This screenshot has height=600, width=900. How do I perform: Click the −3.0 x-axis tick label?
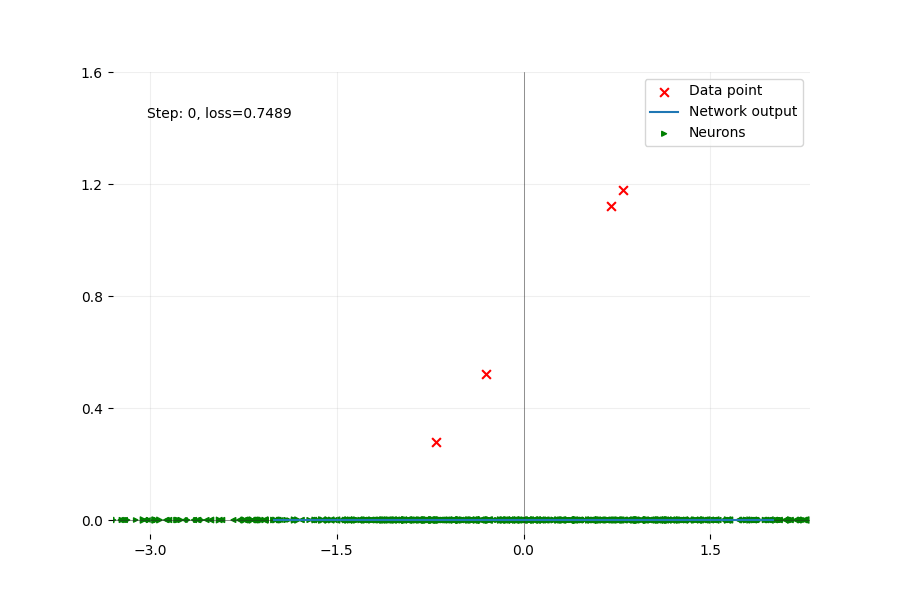coord(150,551)
